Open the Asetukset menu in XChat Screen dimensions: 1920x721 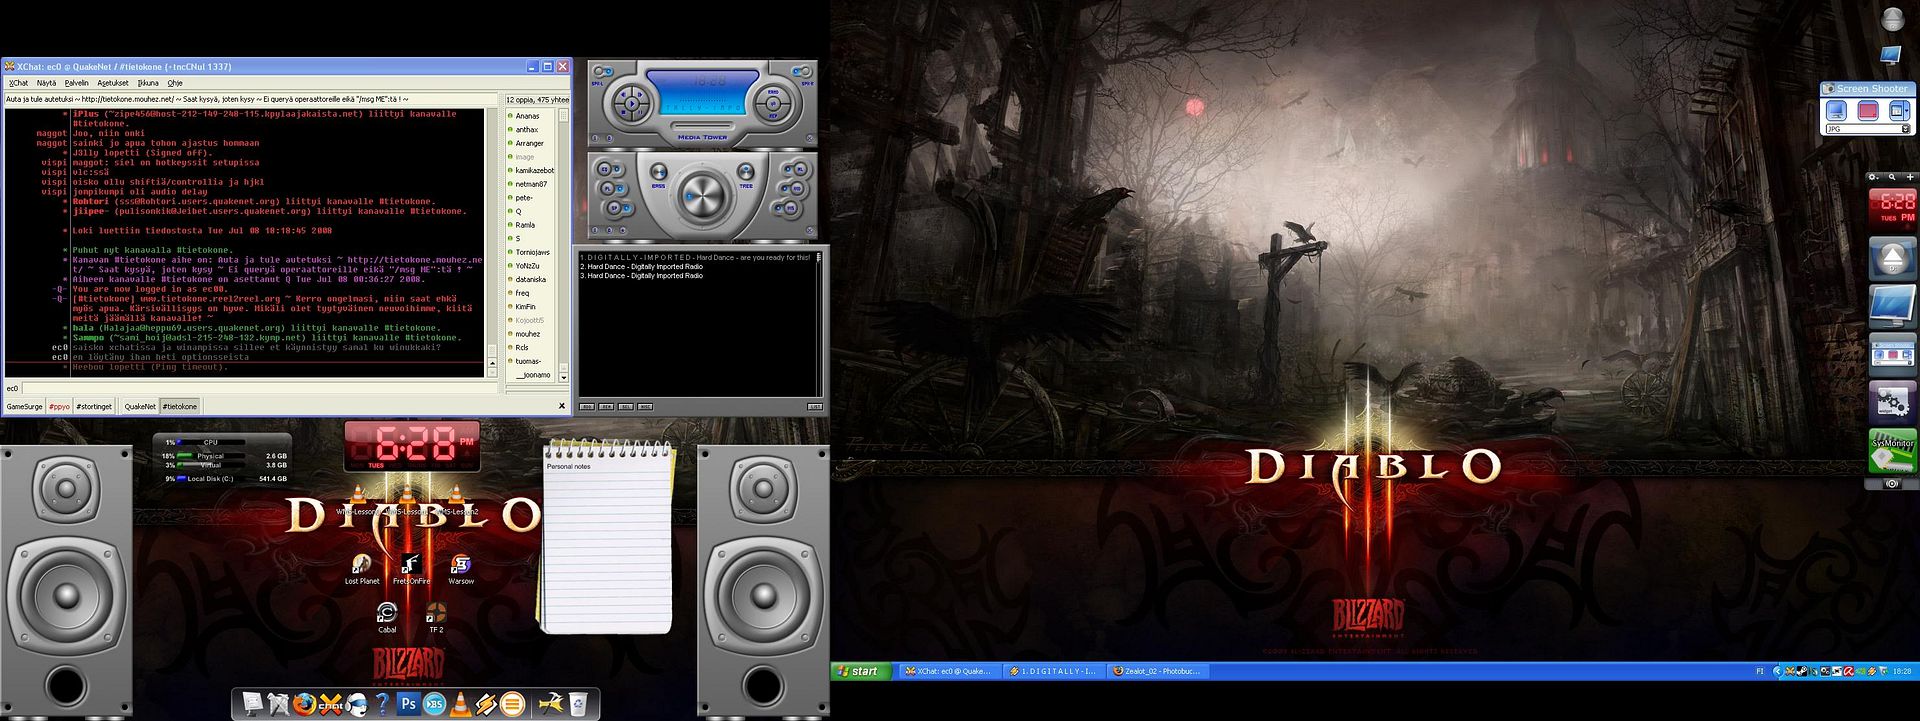click(112, 83)
